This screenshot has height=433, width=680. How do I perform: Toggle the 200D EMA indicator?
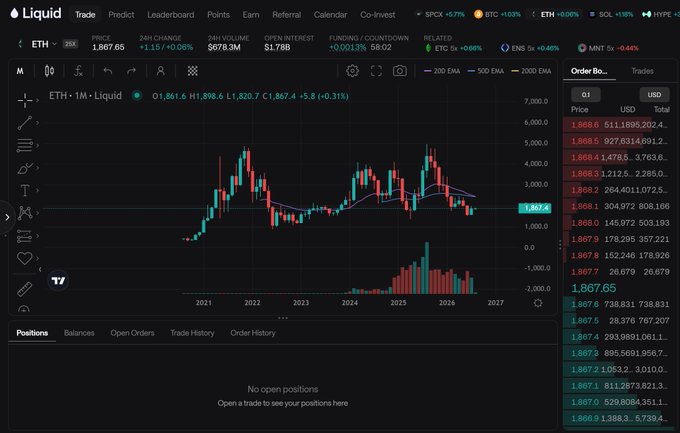coord(531,71)
